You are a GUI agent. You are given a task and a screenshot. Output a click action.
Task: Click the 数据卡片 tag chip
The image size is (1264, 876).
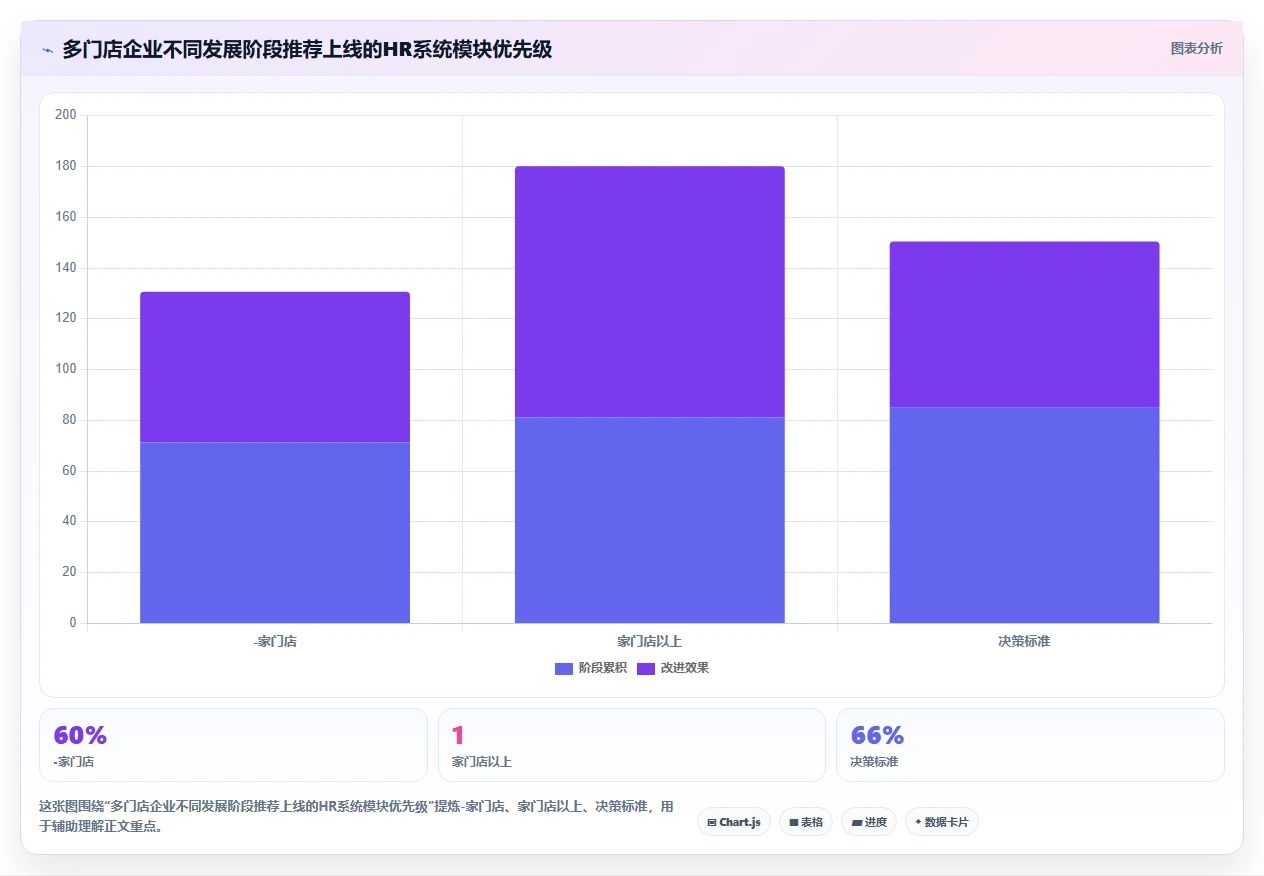click(942, 822)
